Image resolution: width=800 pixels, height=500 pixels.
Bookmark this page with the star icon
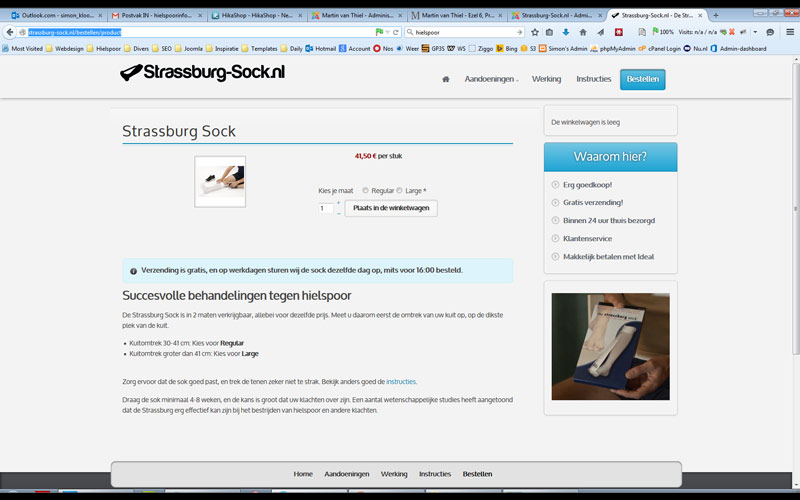tap(535, 32)
